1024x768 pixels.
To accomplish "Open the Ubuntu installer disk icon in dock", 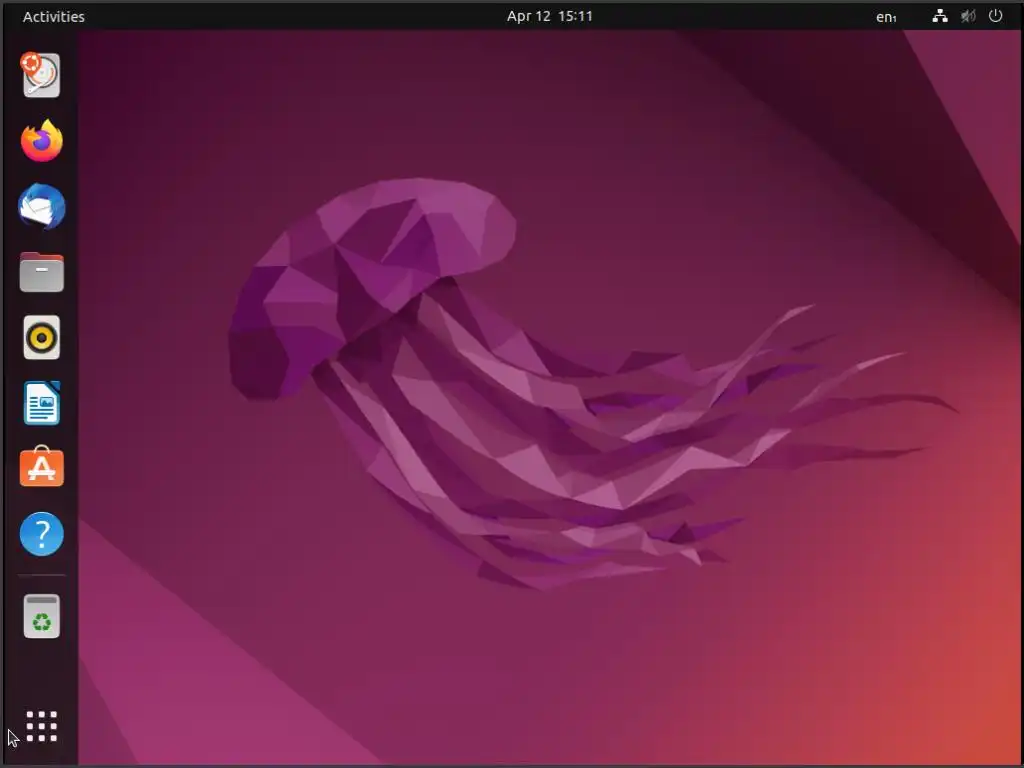I will (x=41, y=75).
